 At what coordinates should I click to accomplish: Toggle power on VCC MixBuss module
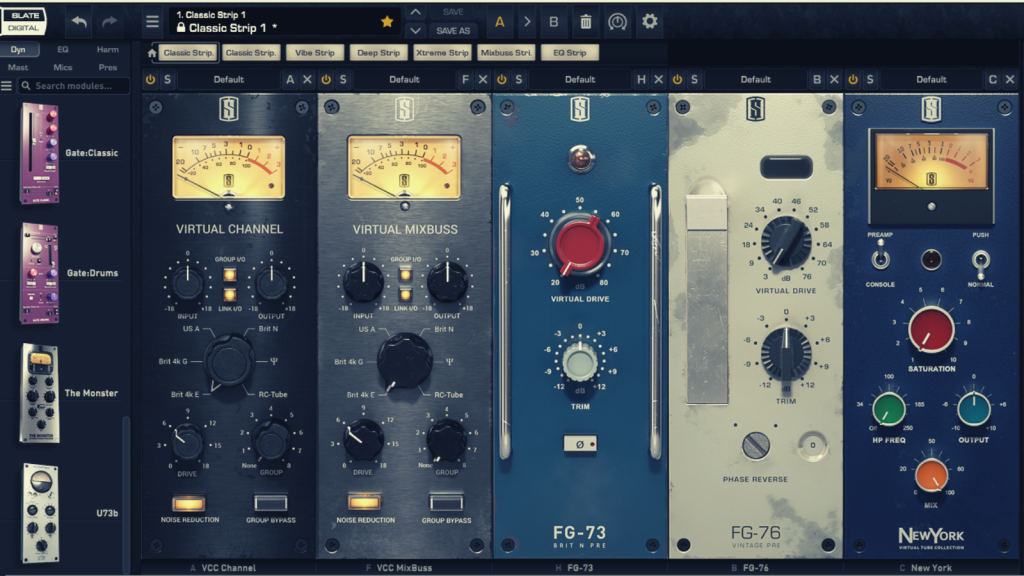pyautogui.click(x=326, y=79)
